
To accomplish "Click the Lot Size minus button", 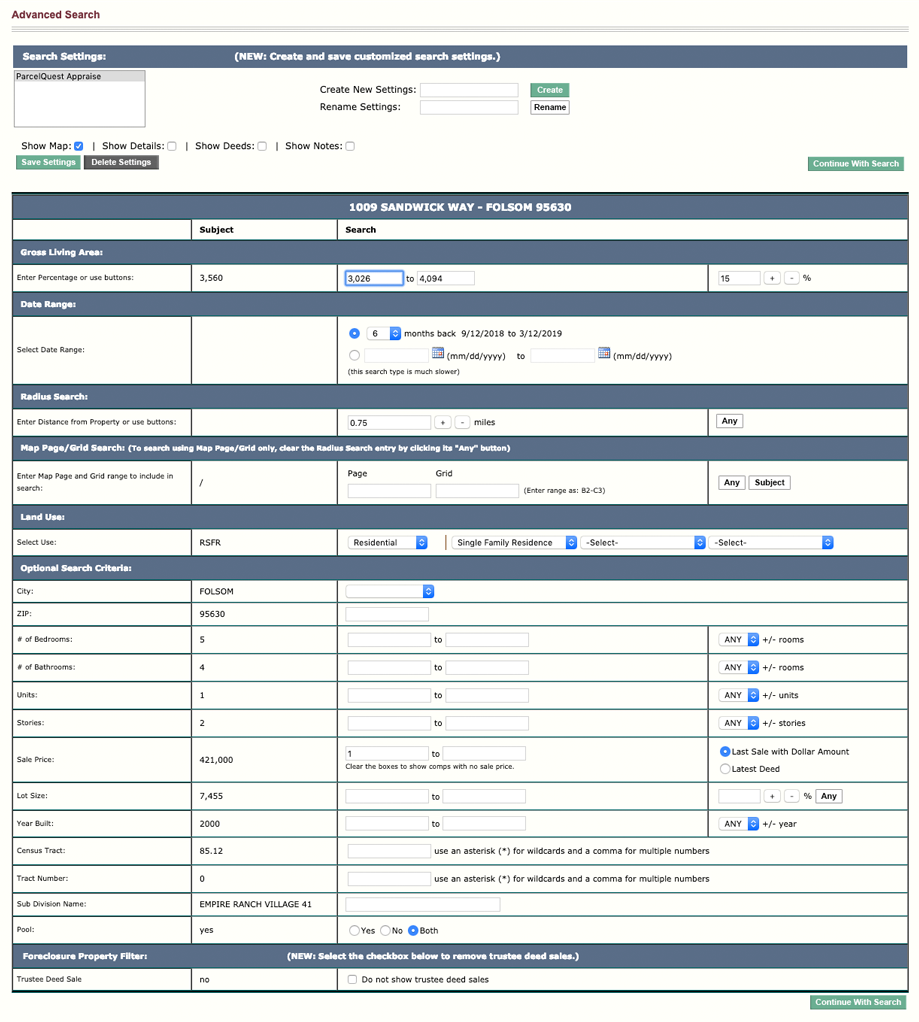I will [791, 796].
